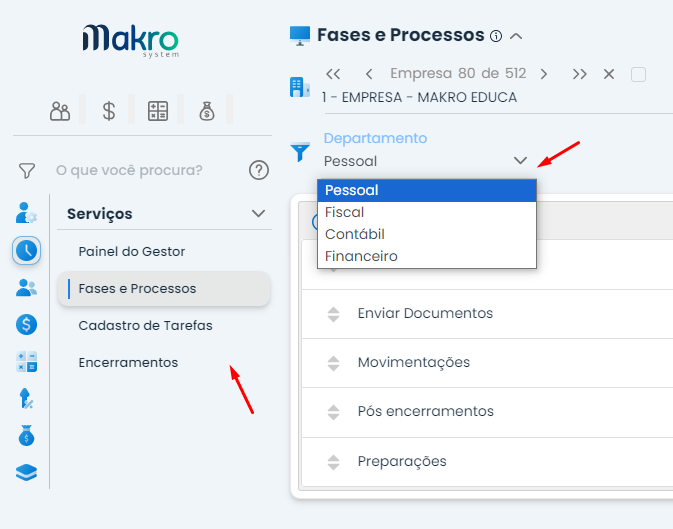
Task: Select the clock services sidebar icon
Action: (26, 250)
